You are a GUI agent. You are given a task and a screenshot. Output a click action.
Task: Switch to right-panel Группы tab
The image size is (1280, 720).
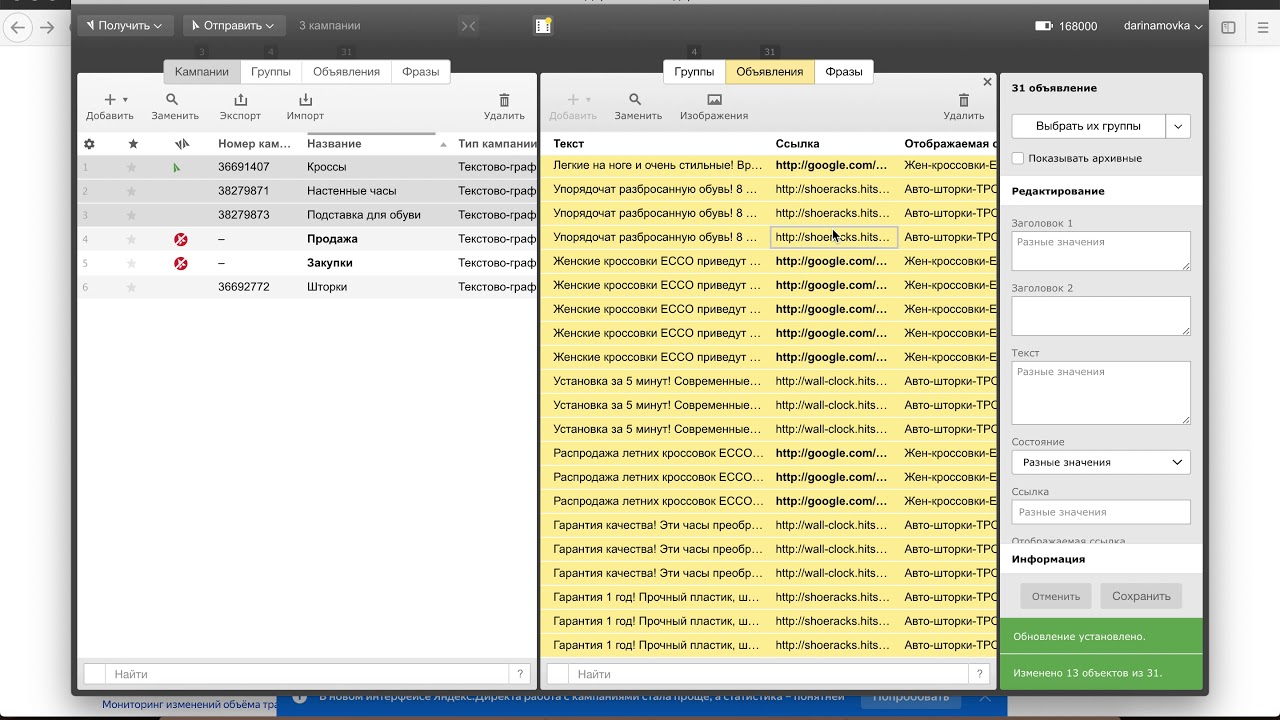[x=694, y=72]
